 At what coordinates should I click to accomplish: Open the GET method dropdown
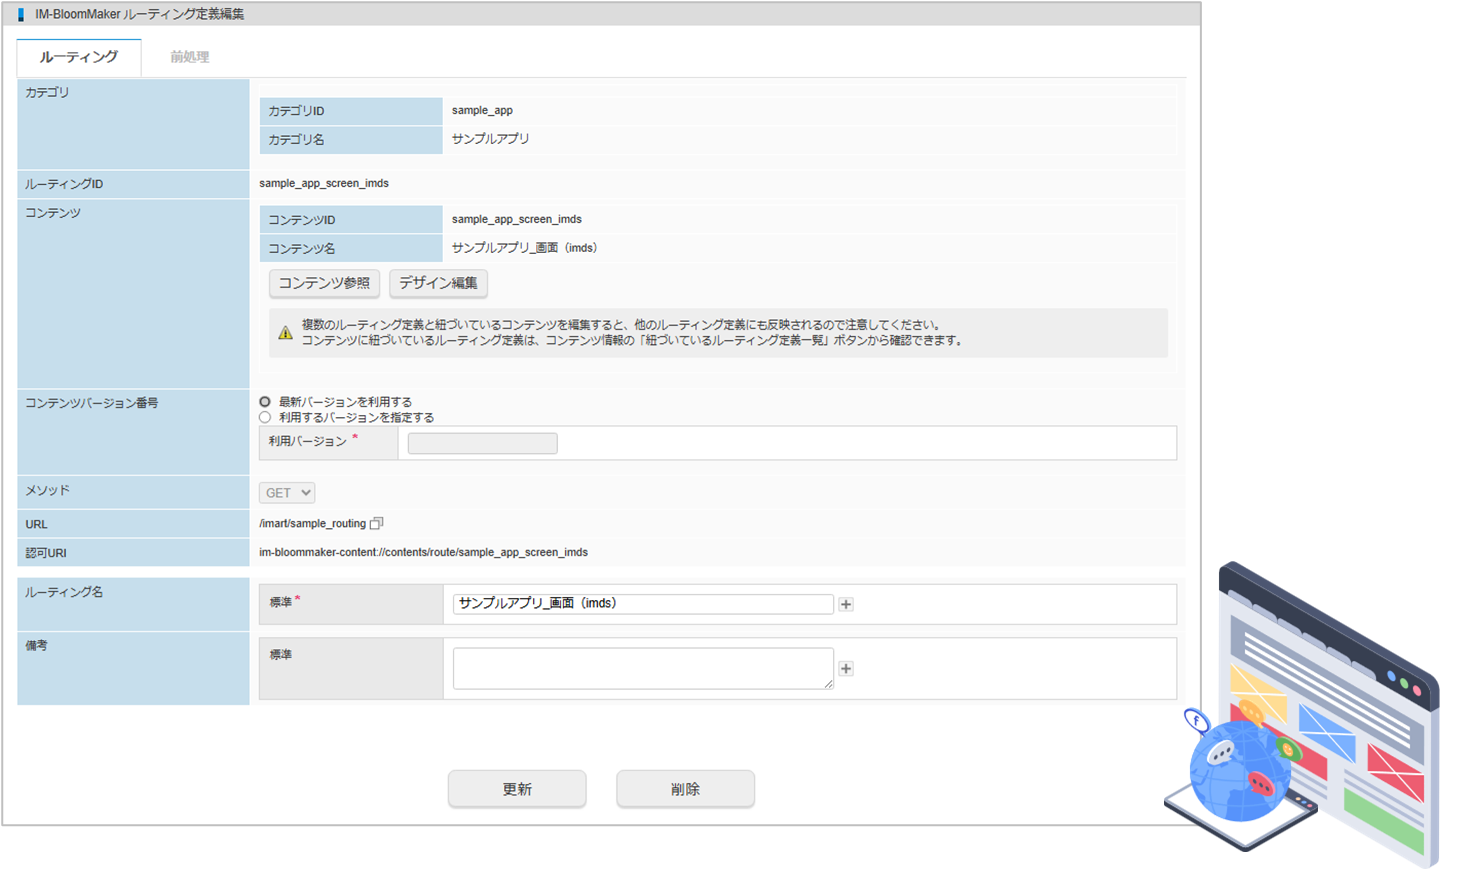pyautogui.click(x=287, y=493)
